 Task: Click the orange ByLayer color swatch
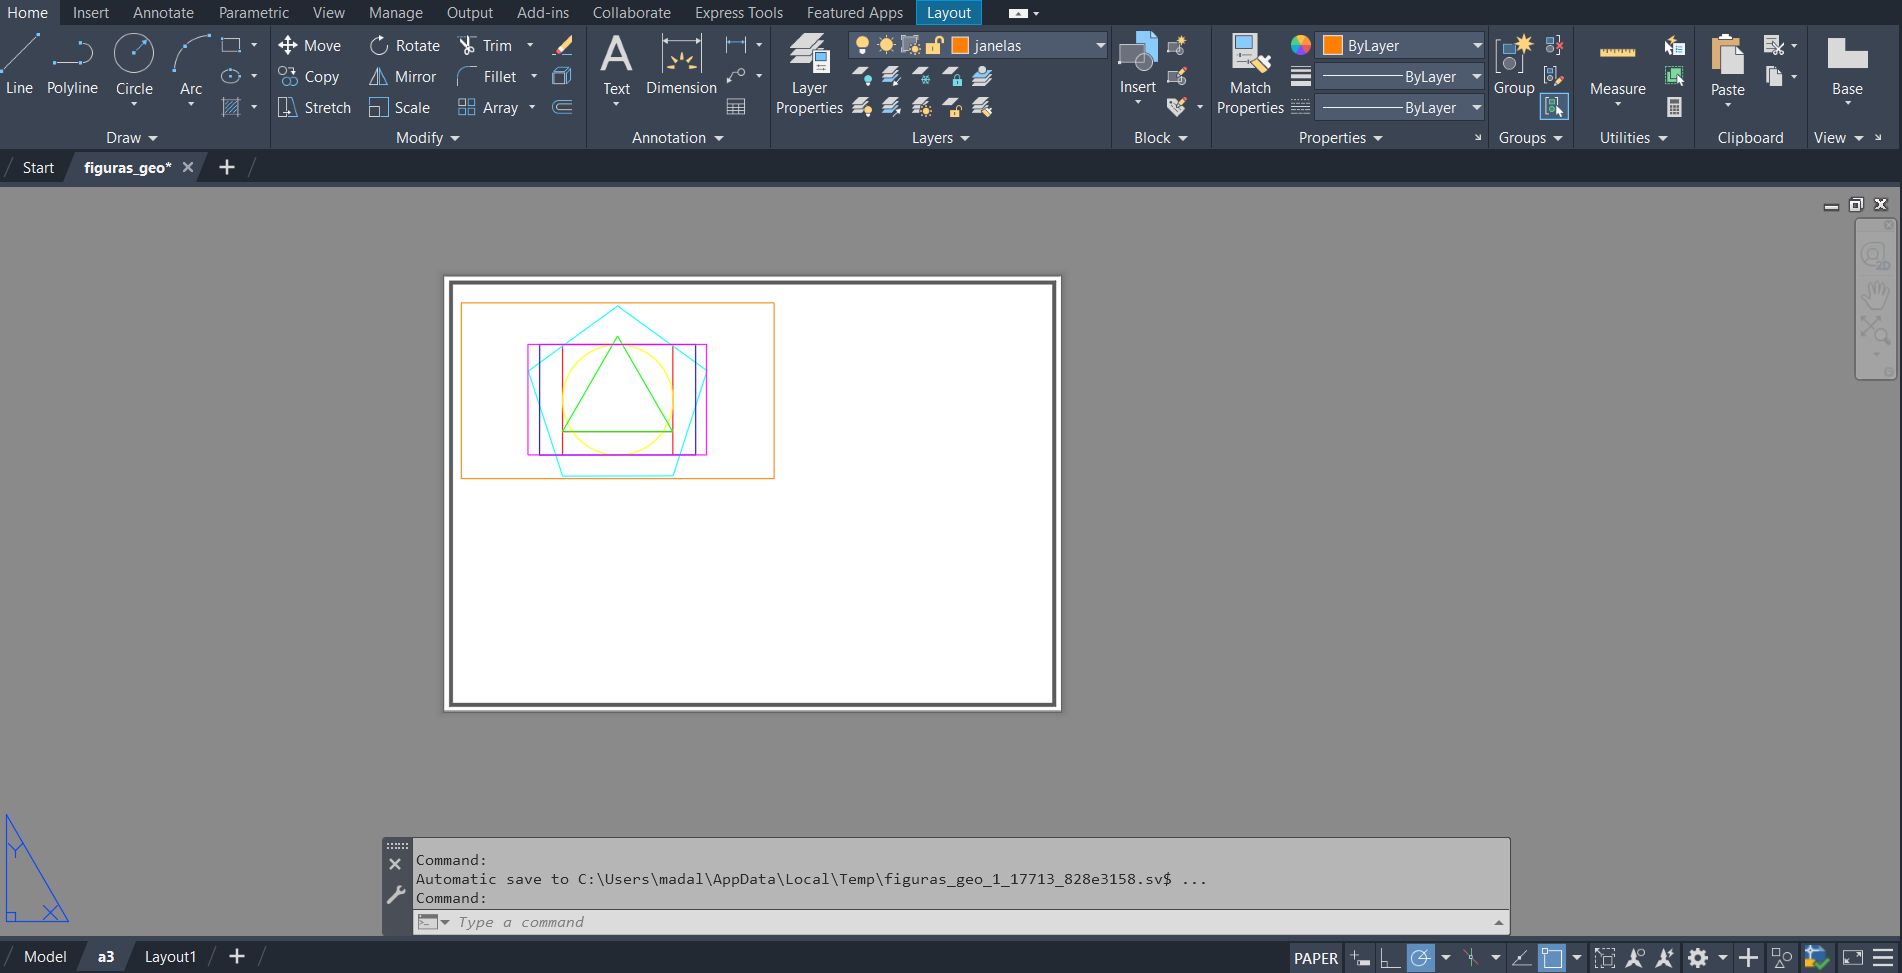click(1332, 45)
